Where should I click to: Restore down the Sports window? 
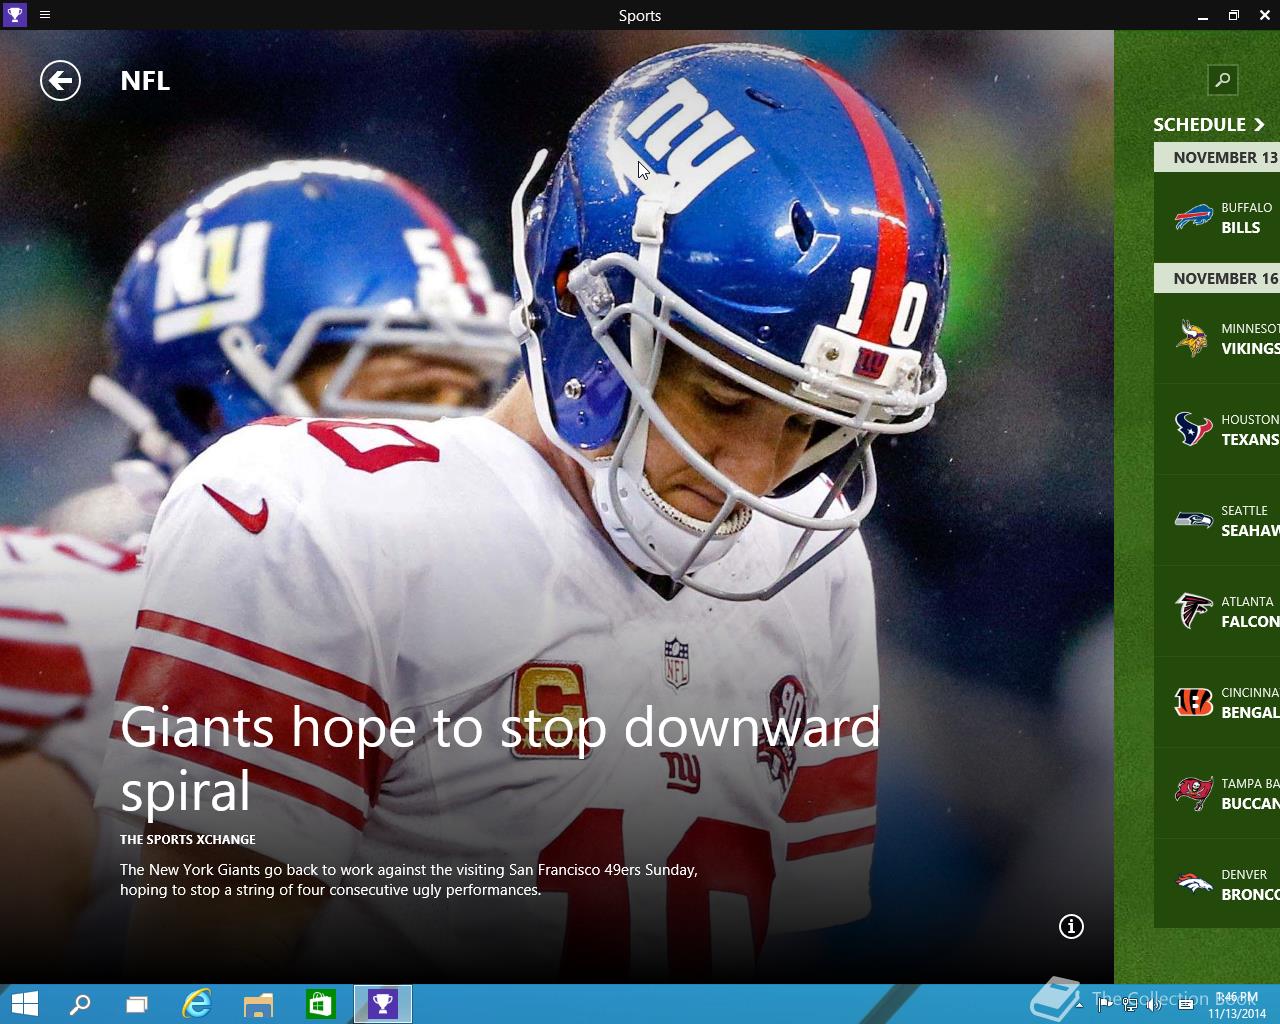click(1234, 15)
